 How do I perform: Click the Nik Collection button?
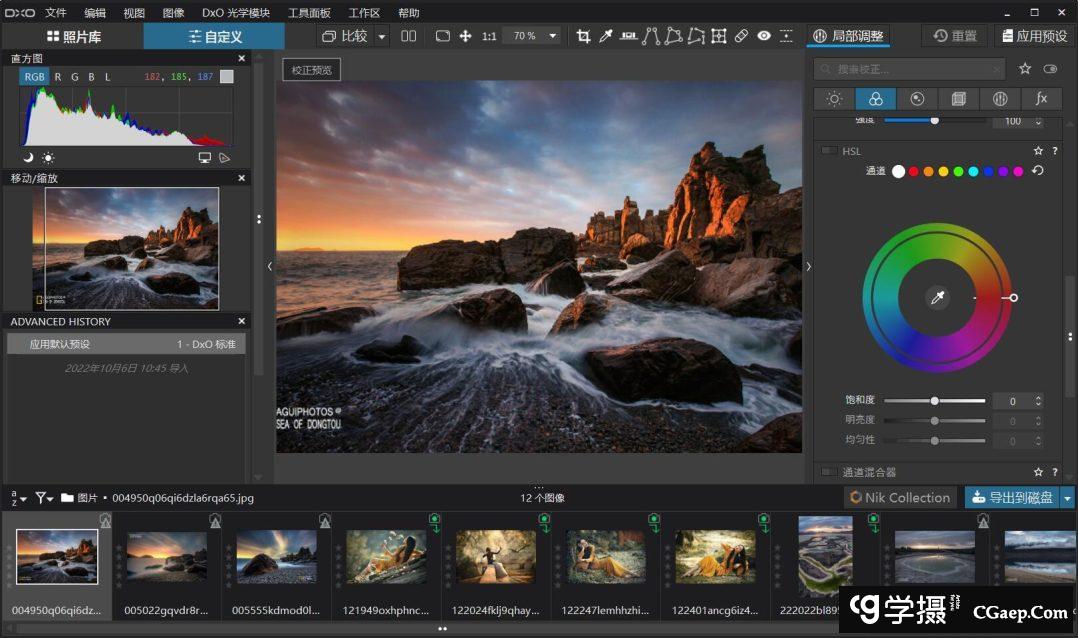click(899, 498)
